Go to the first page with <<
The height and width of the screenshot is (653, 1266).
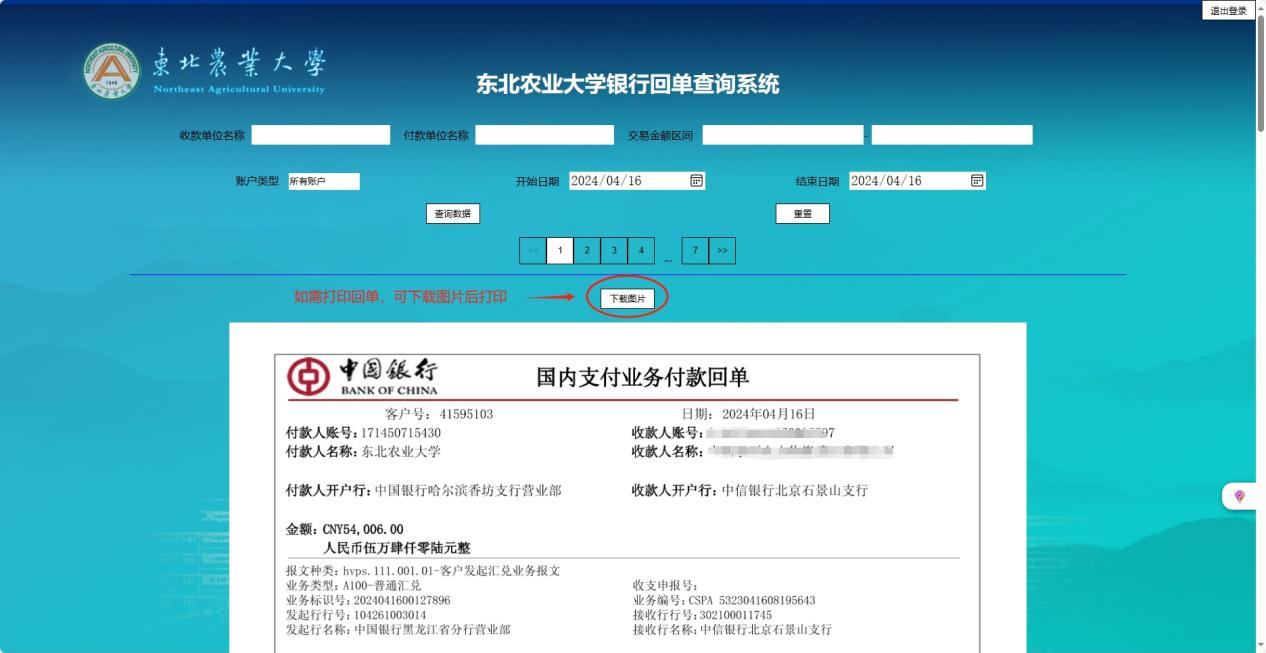tap(533, 251)
